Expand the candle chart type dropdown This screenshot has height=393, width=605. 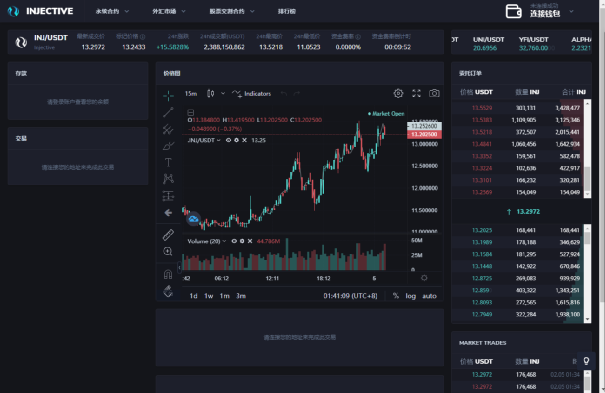click(x=223, y=94)
